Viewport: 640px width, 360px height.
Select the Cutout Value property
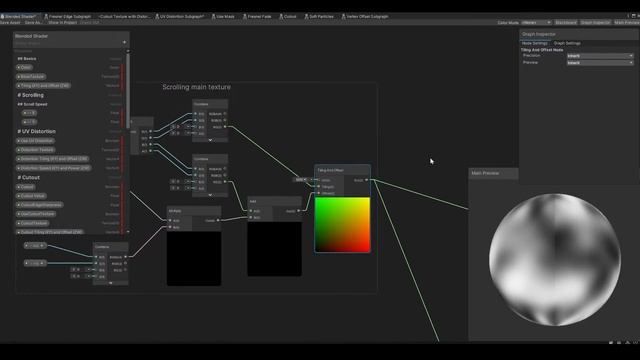pos(31,196)
